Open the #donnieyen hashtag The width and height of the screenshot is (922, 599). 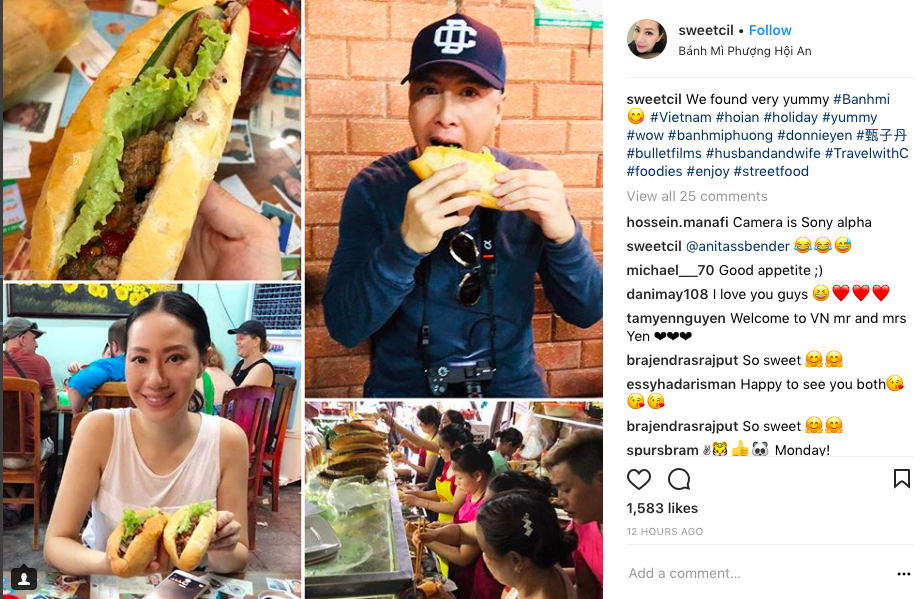click(814, 135)
